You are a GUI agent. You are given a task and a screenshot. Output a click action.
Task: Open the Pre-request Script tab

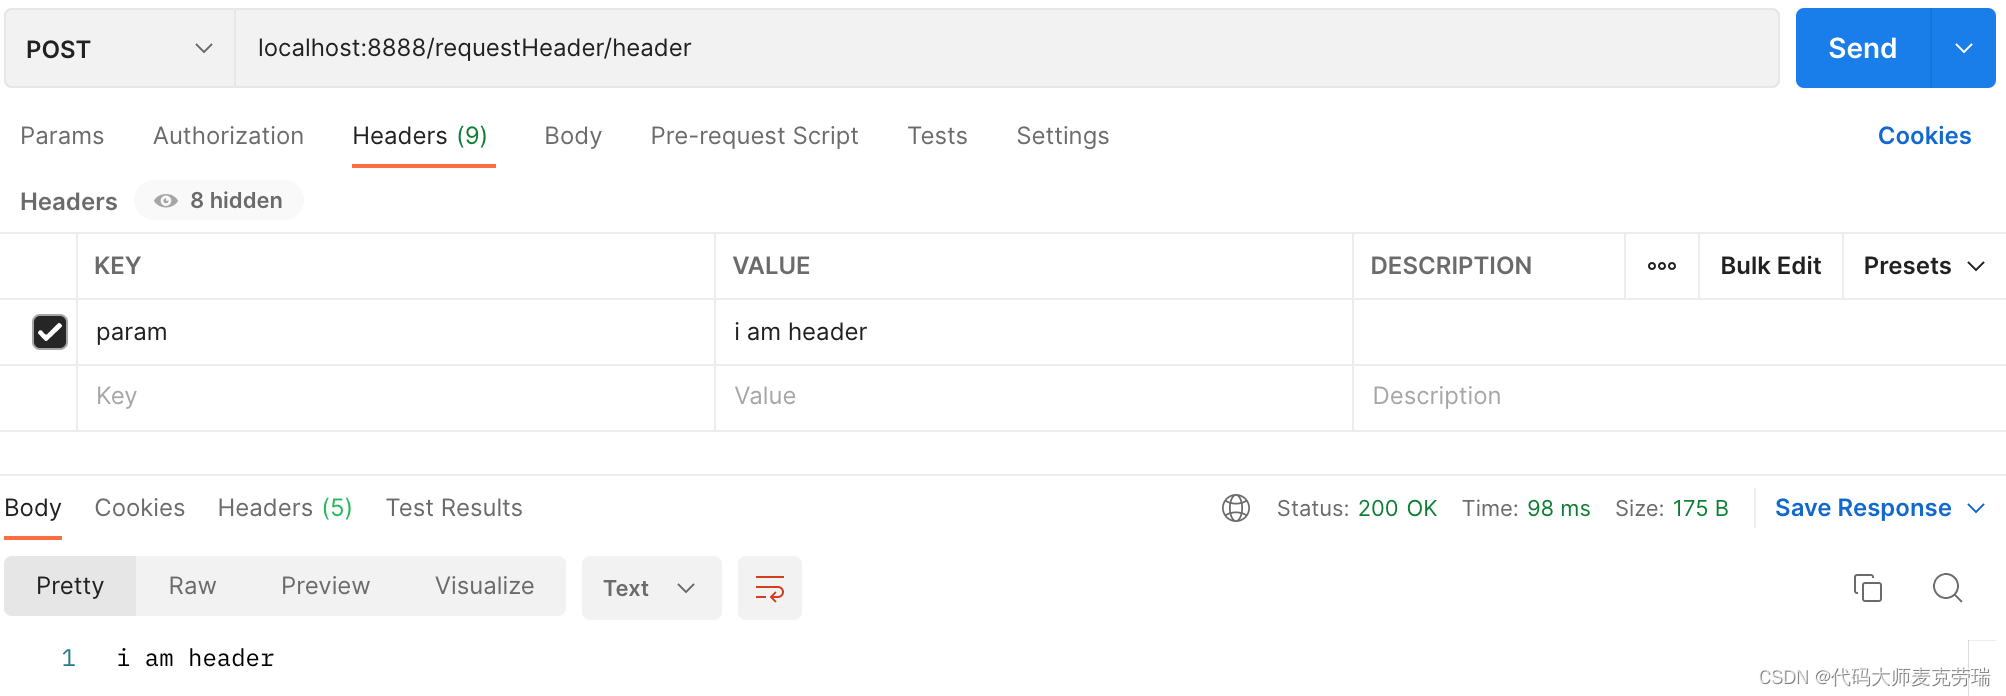[x=754, y=136]
